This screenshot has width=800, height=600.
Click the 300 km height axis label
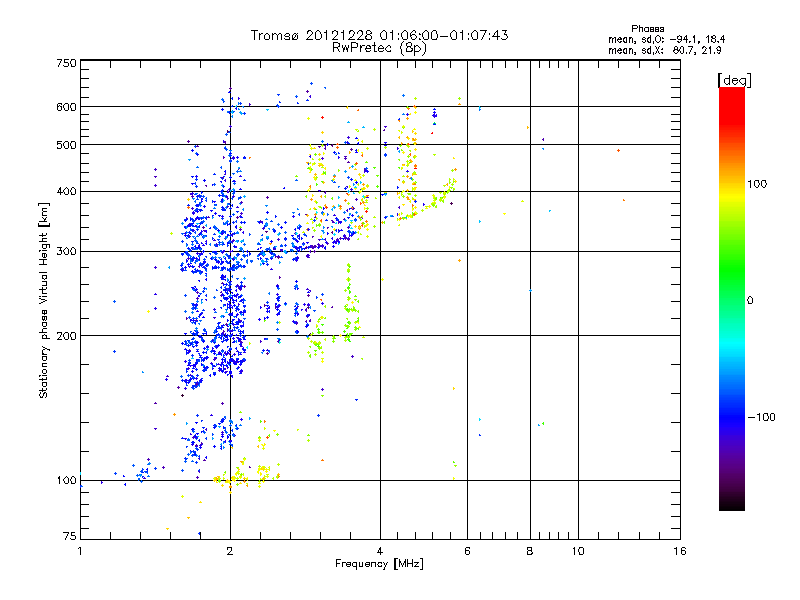coord(66,252)
